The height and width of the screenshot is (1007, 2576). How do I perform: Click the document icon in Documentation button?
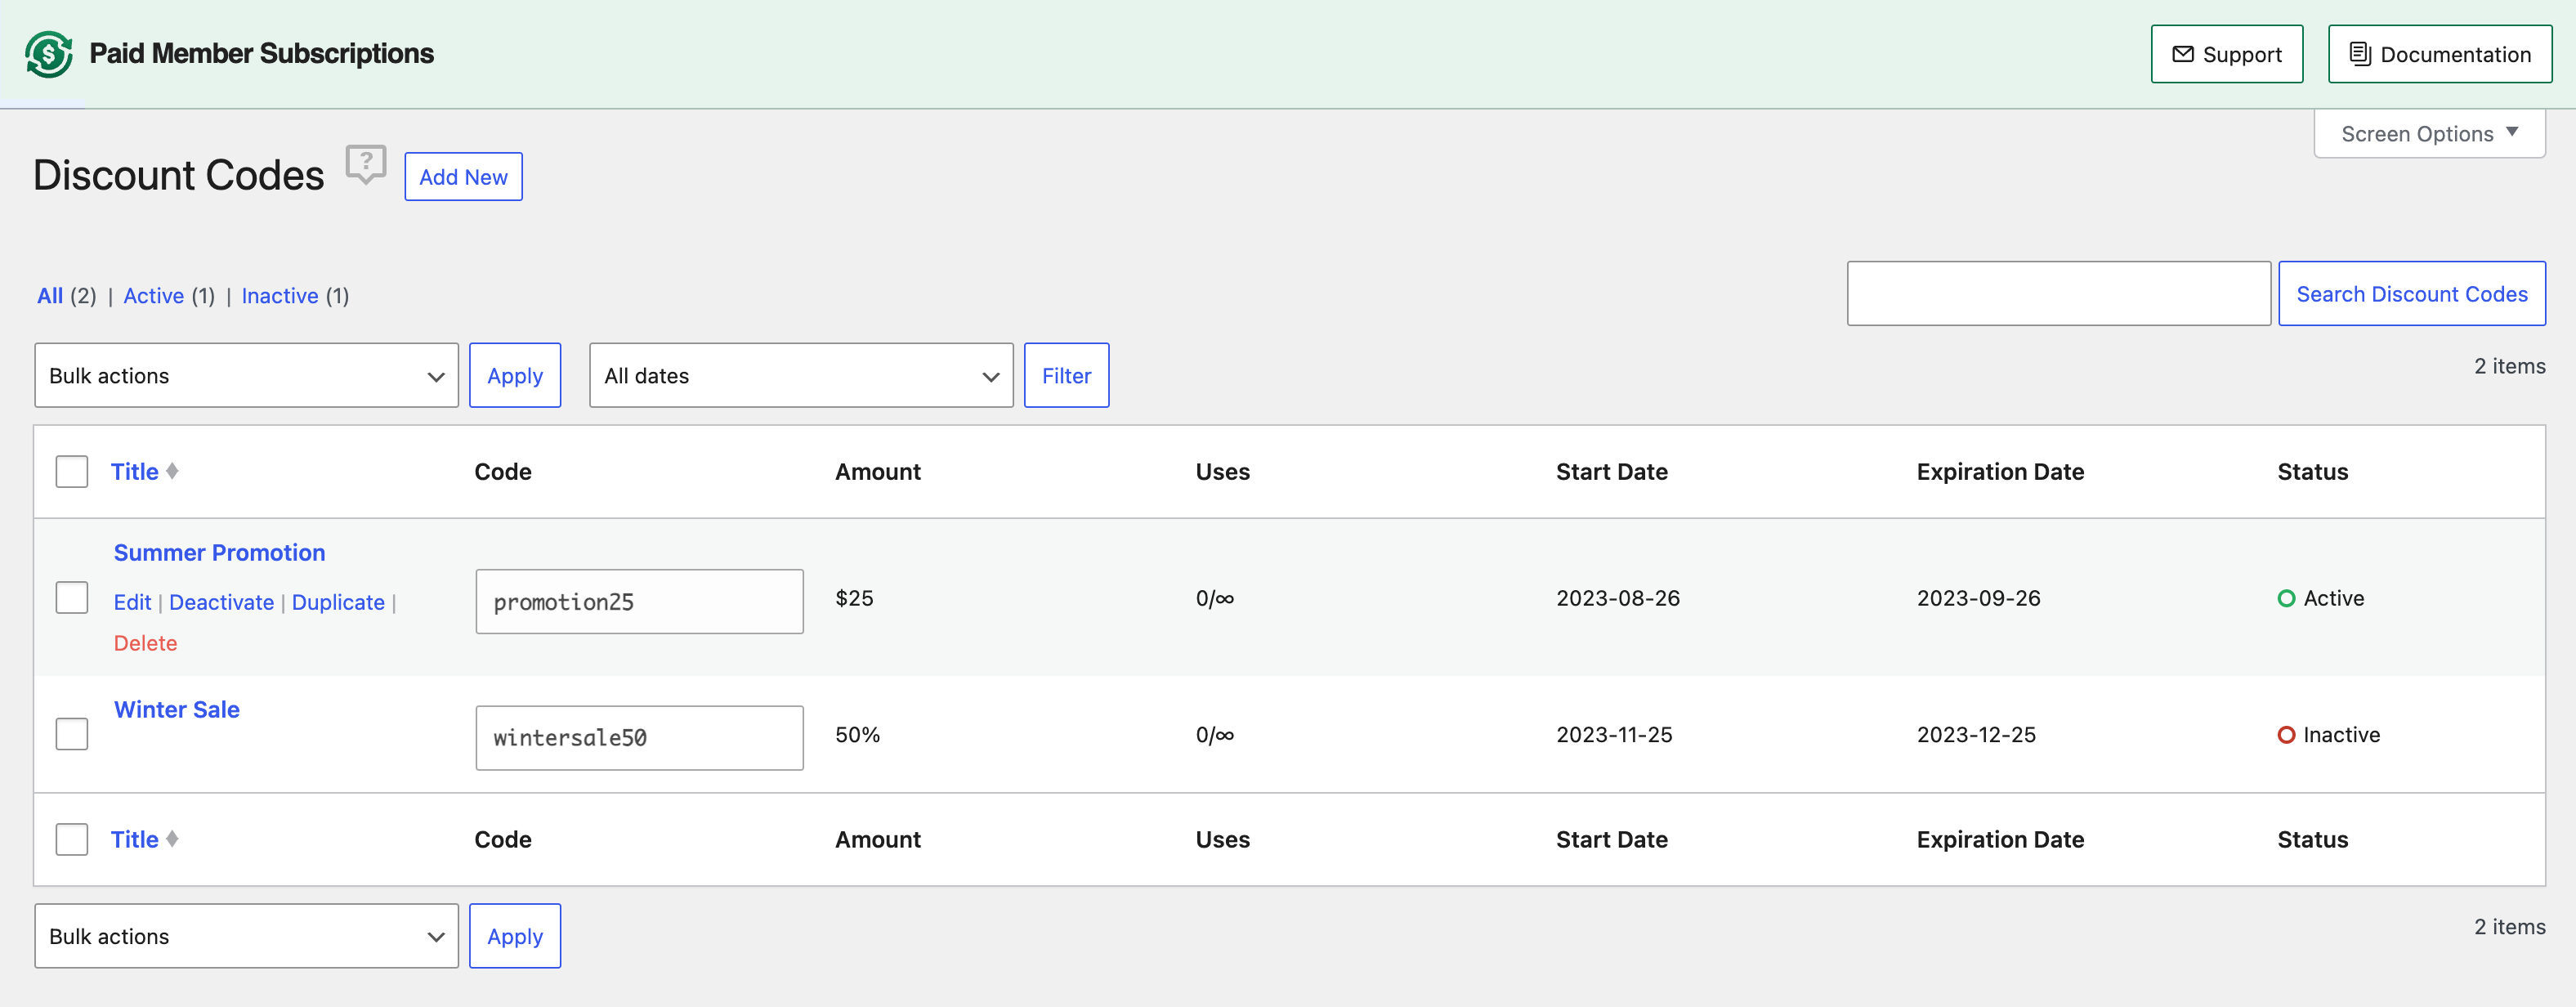tap(2360, 54)
